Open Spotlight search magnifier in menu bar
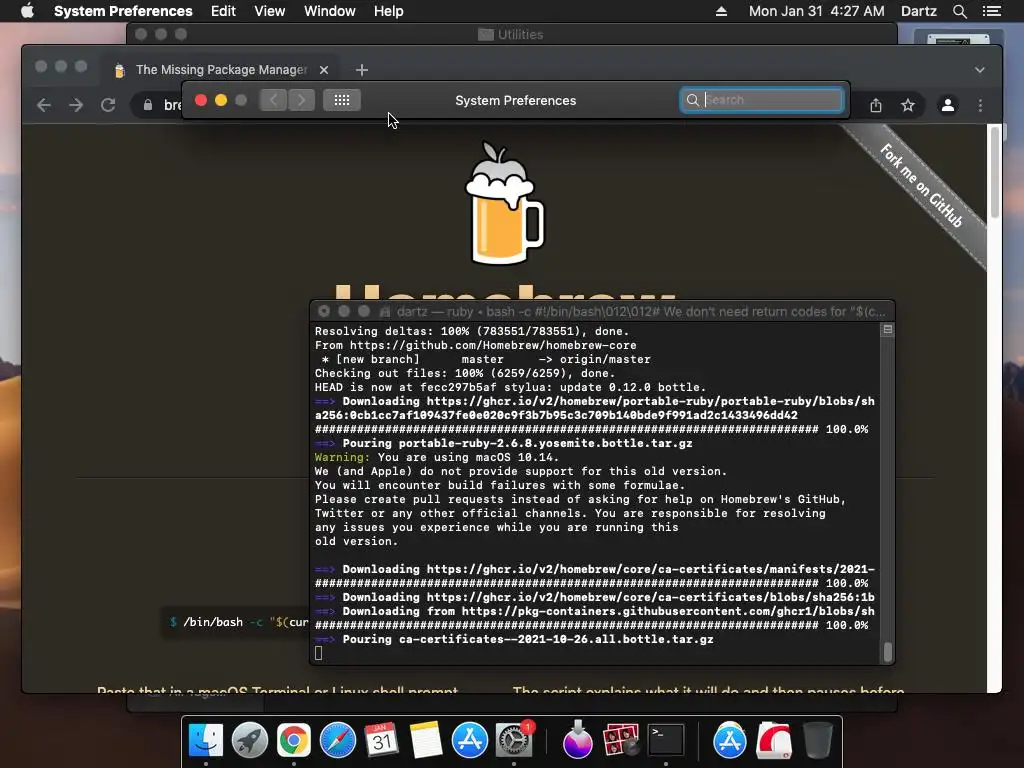Viewport: 1024px width, 768px height. point(959,11)
